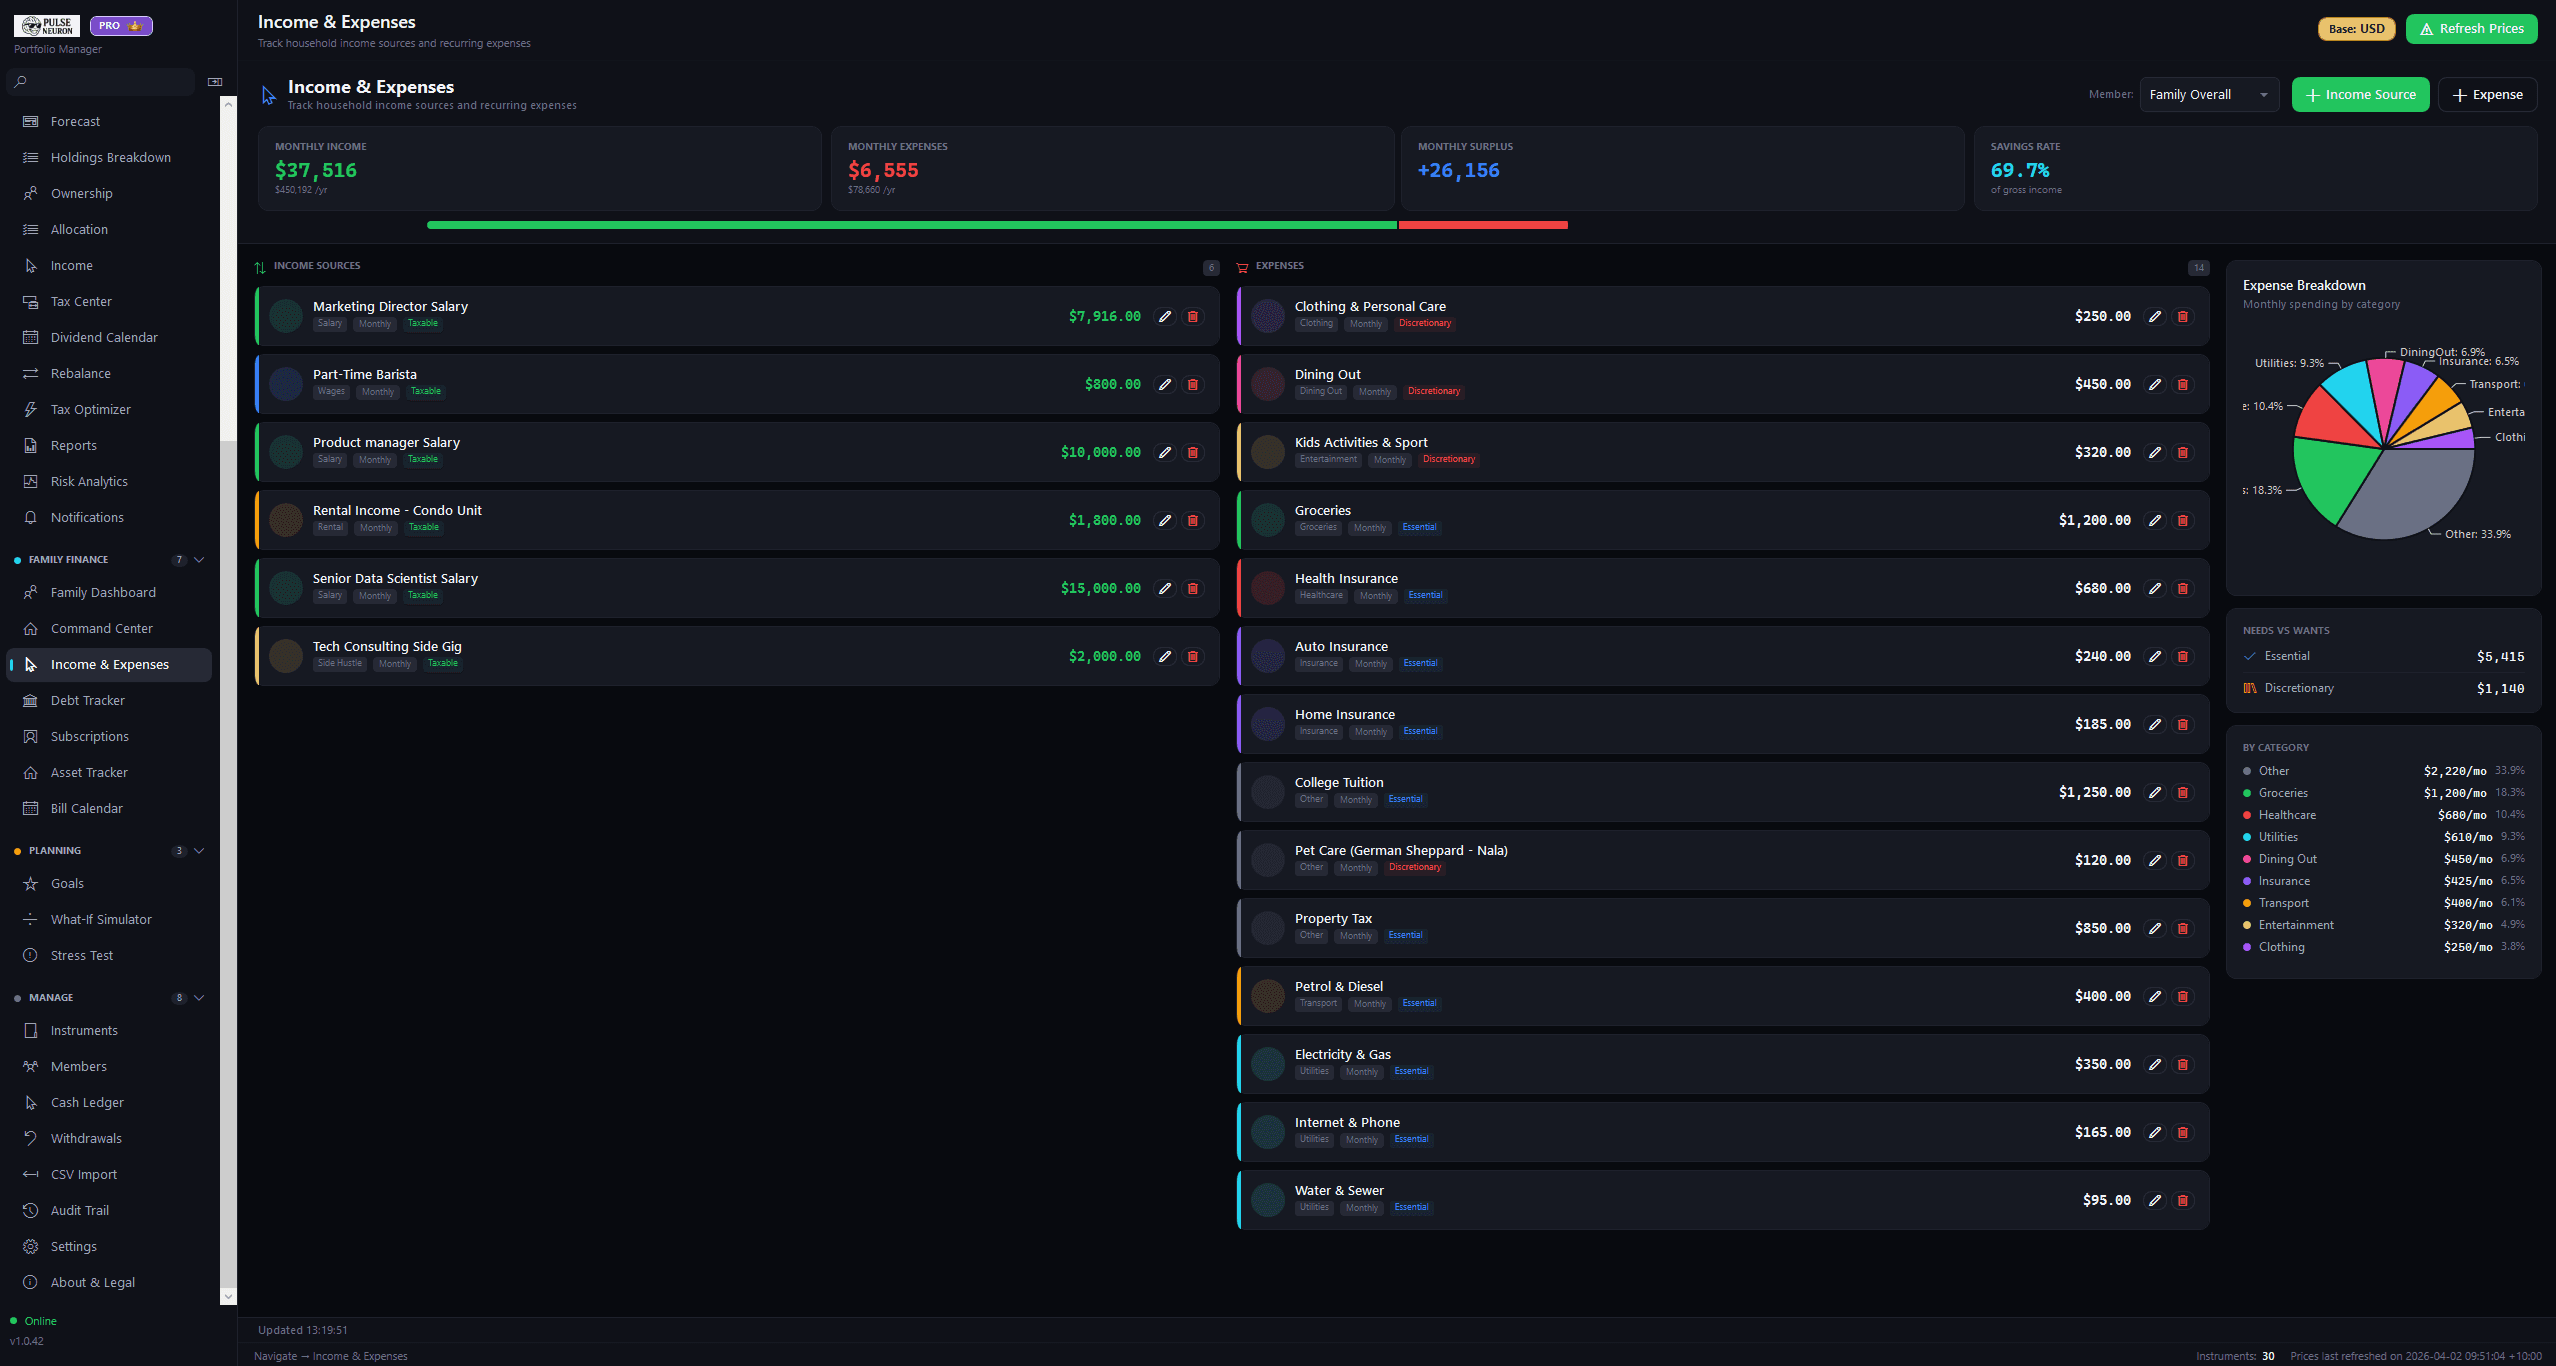The height and width of the screenshot is (1366, 2556).
Task: Edit the Groceries expense via its pencil icon
Action: tap(2155, 520)
